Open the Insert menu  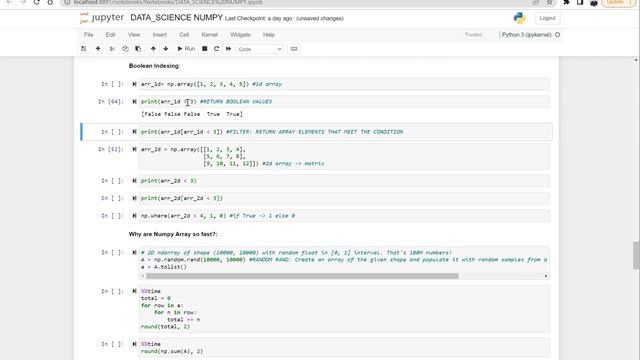pyautogui.click(x=160, y=35)
